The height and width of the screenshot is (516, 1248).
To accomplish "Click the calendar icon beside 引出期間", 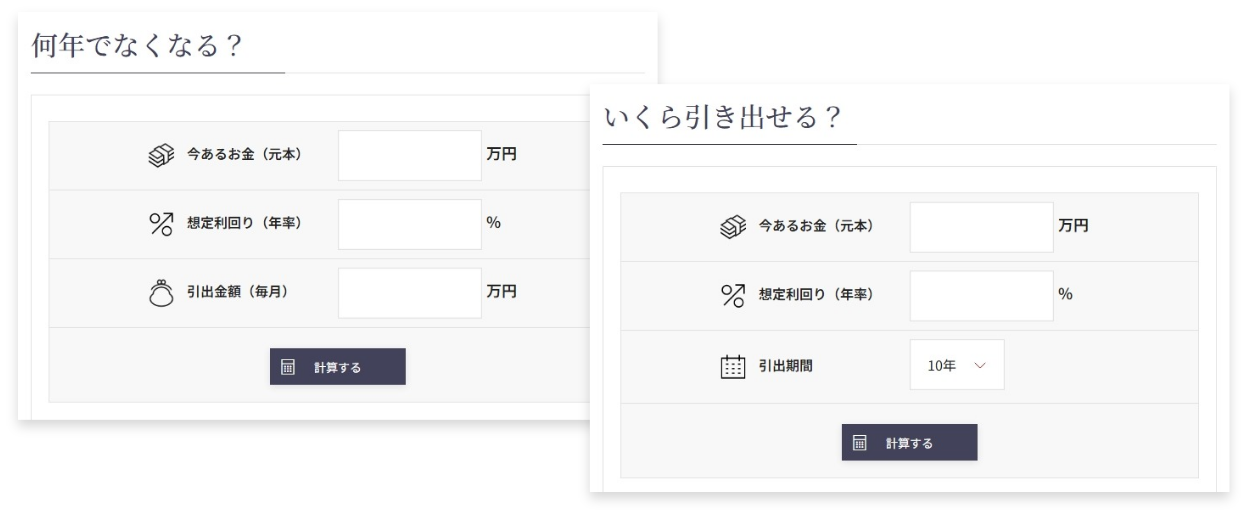I will [732, 366].
